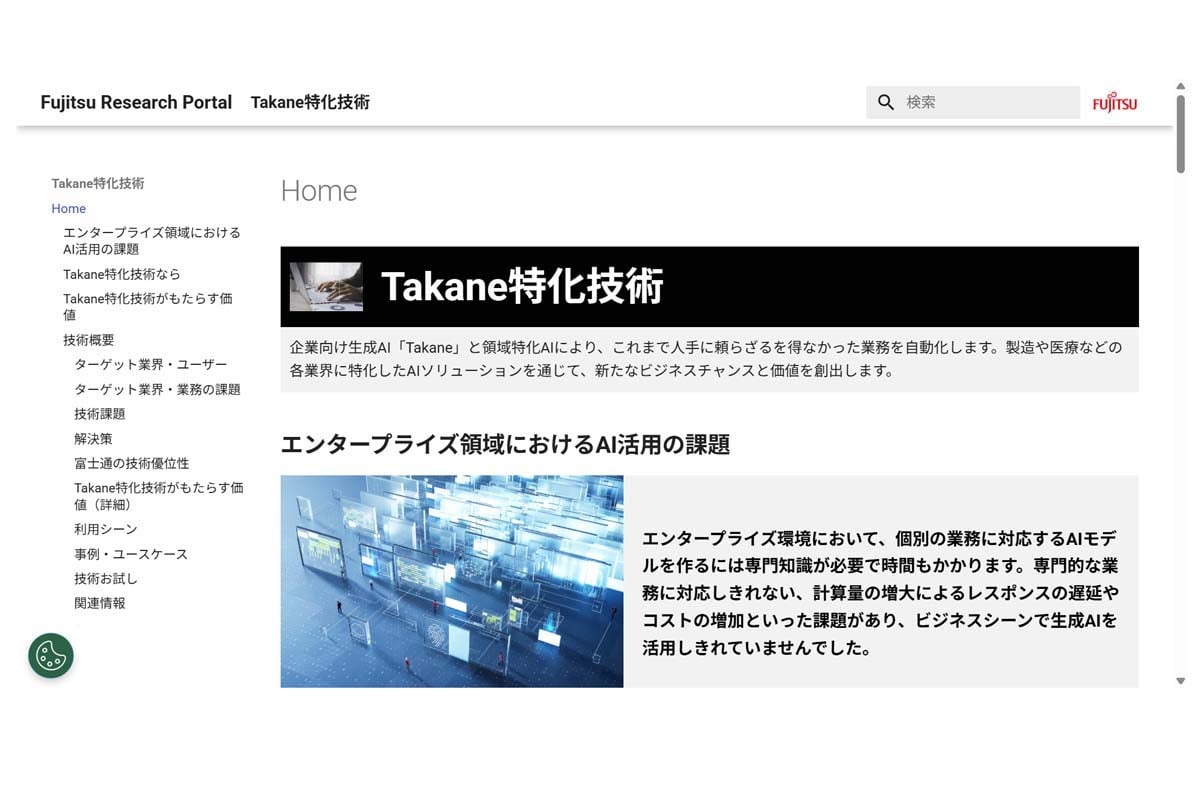Open the cookie settings icon
Image resolution: width=1200 pixels, height=800 pixels.
point(51,656)
